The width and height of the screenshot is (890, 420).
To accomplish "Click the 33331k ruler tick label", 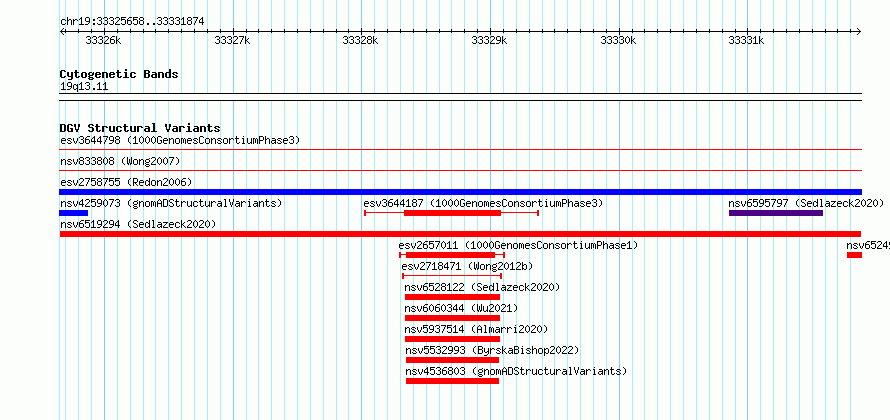I will tap(746, 40).
